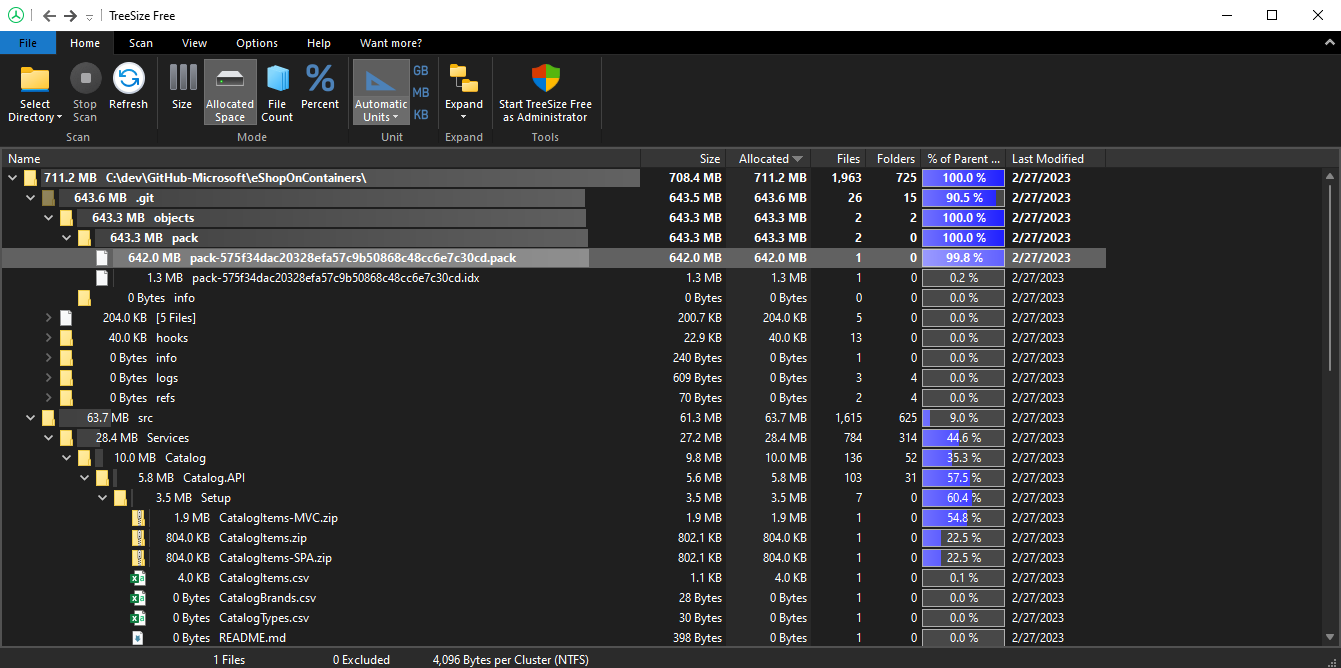
Task: Sort by the Name column header
Action: (x=321, y=158)
